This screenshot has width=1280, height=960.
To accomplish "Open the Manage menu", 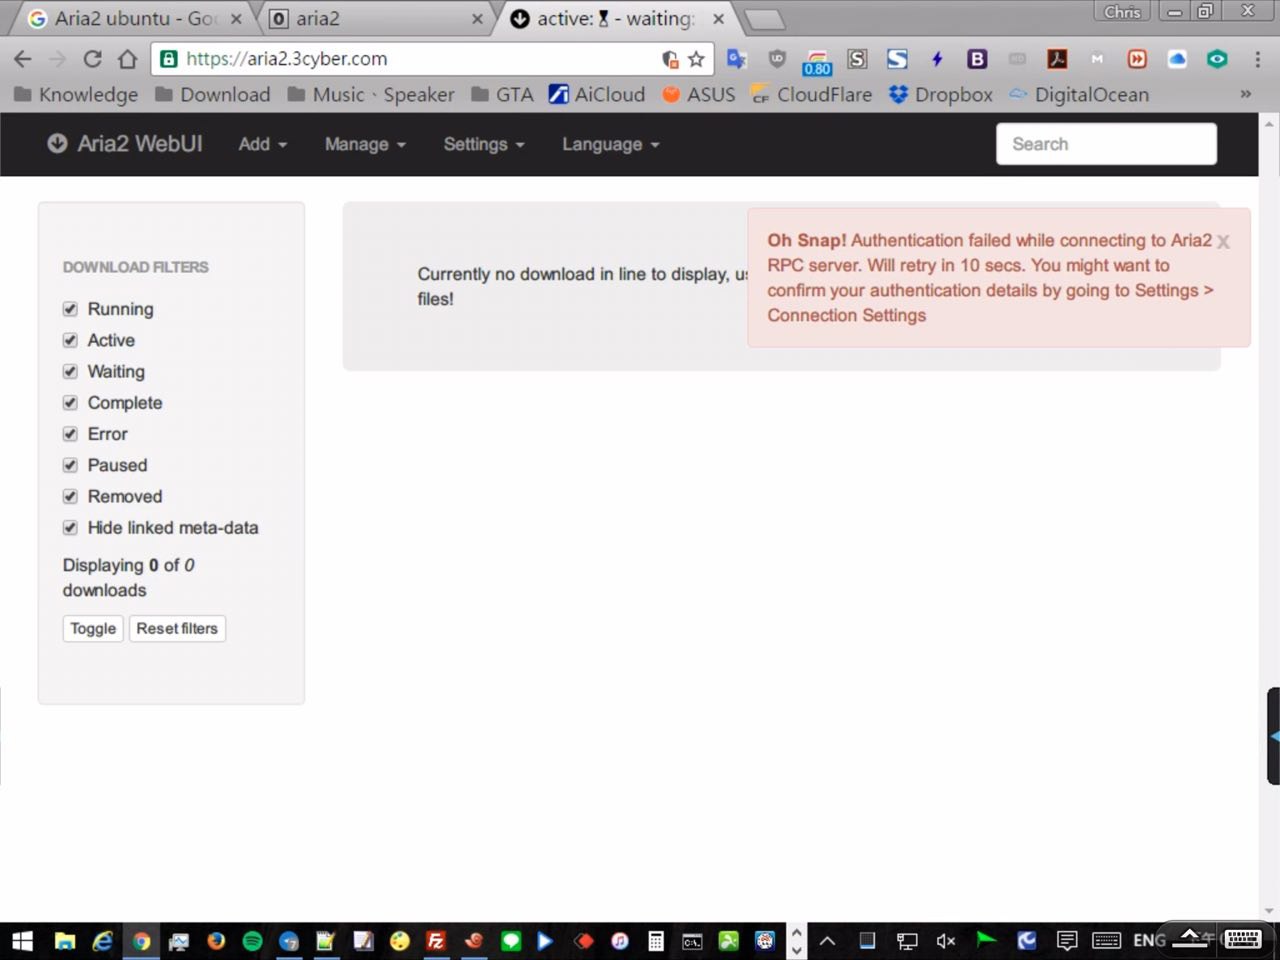I will 365,144.
